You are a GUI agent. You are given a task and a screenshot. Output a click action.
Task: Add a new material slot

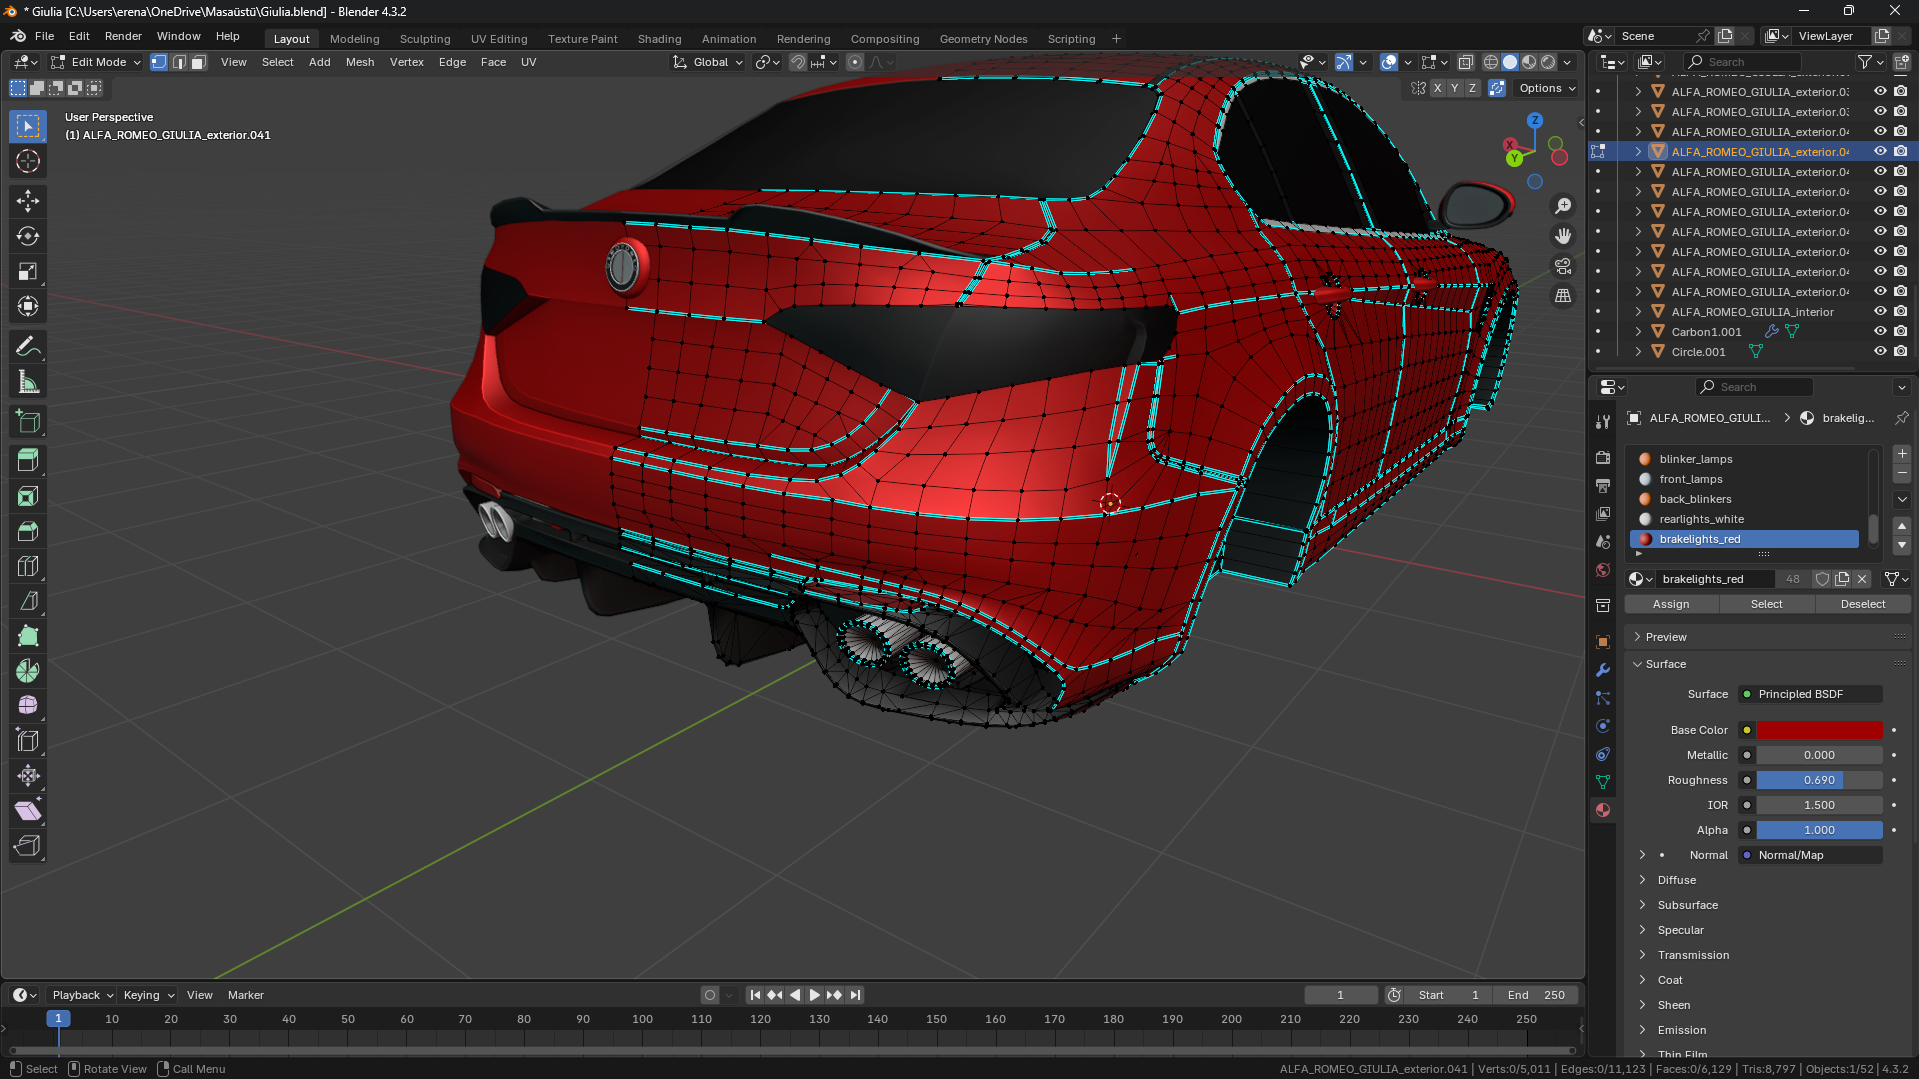click(1902, 454)
